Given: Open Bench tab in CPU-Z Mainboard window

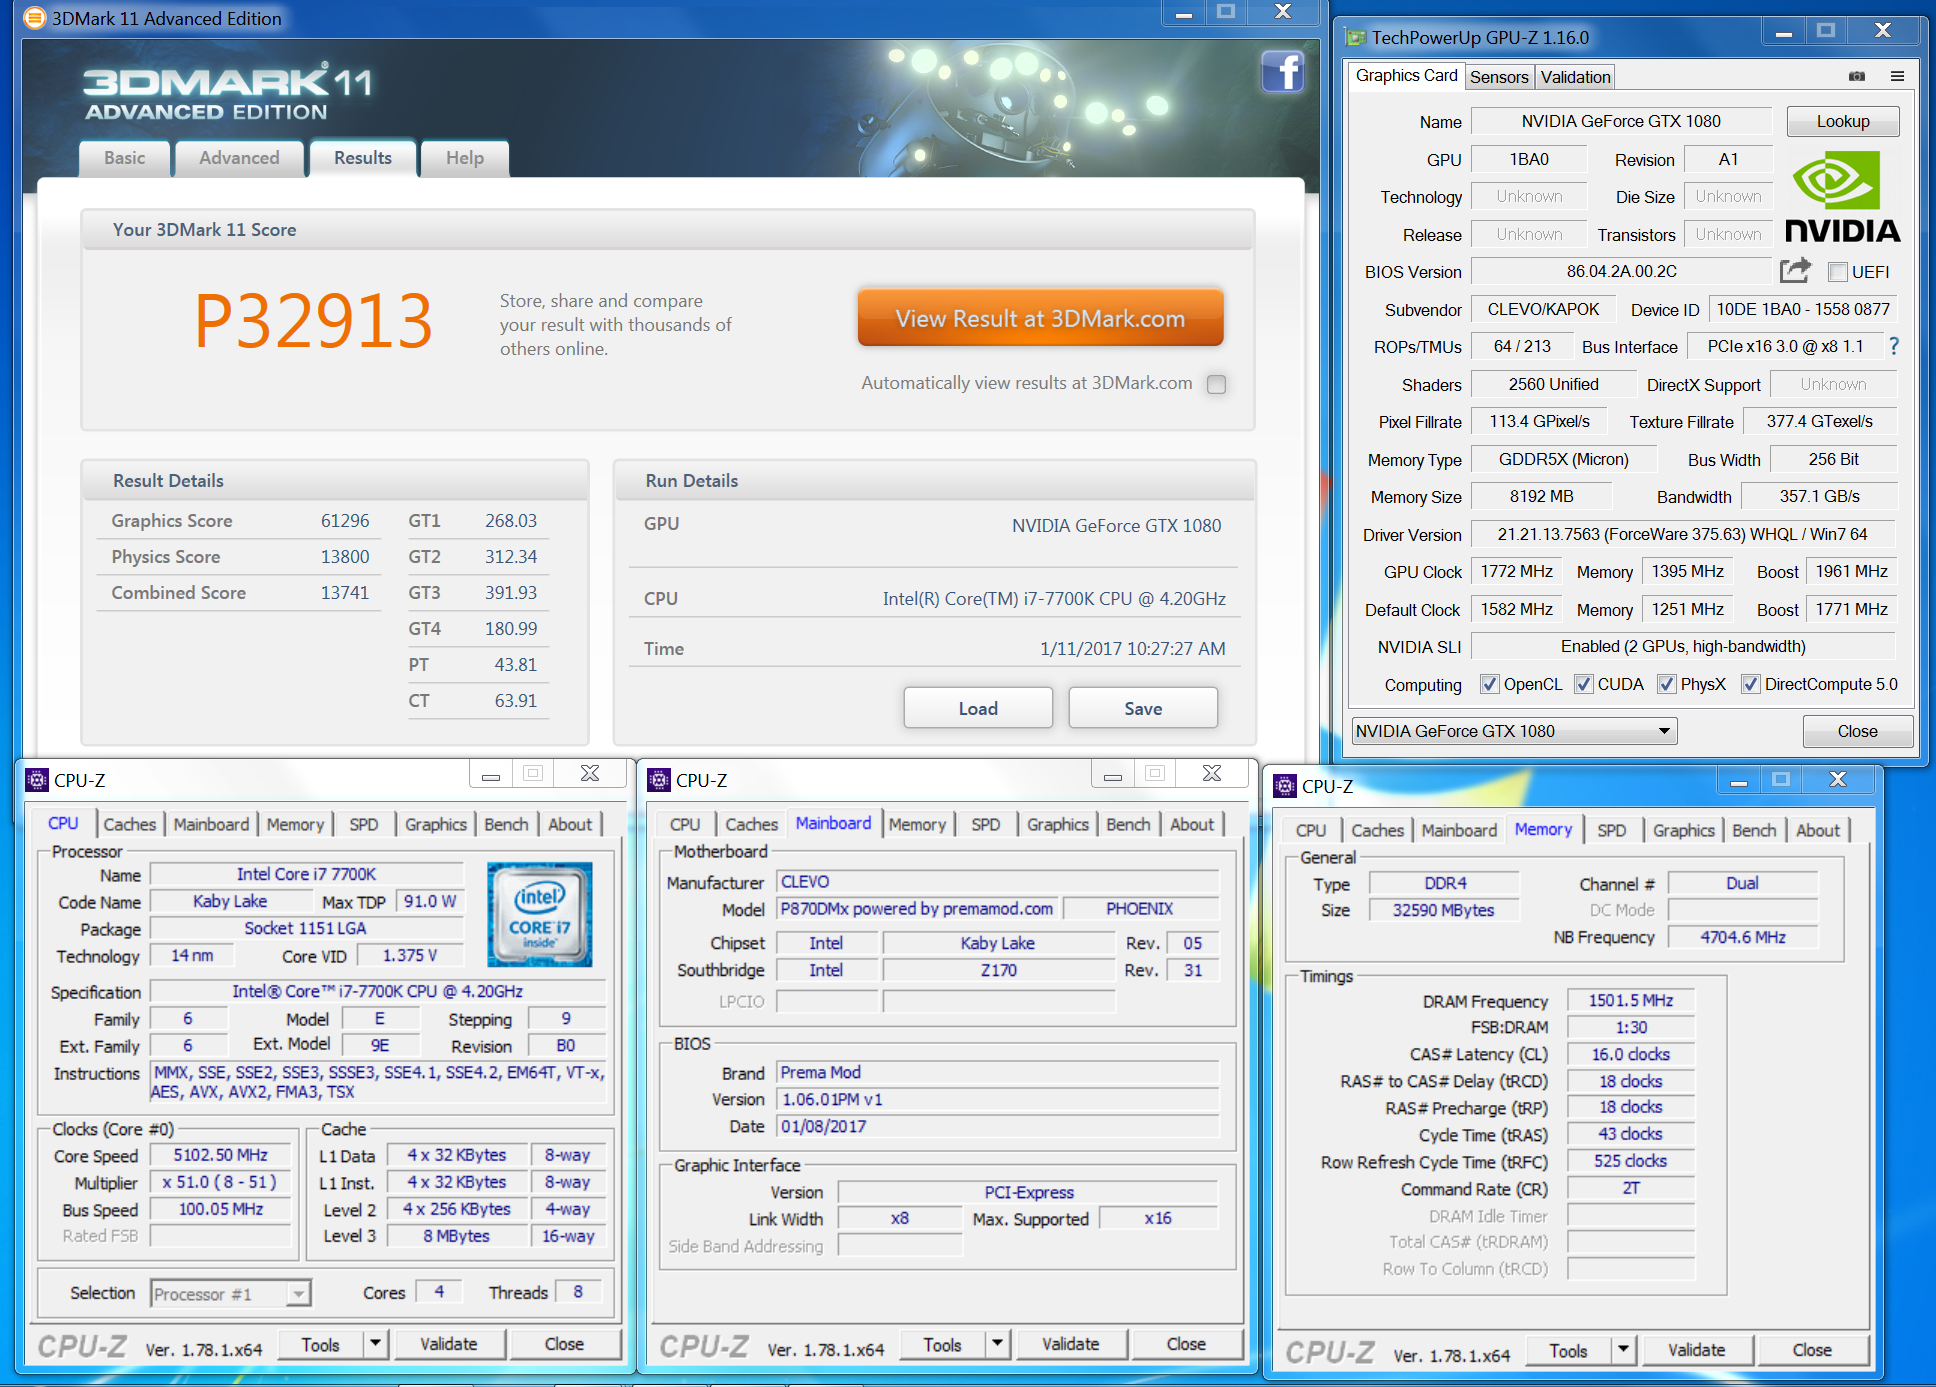Looking at the screenshot, I should [1128, 824].
